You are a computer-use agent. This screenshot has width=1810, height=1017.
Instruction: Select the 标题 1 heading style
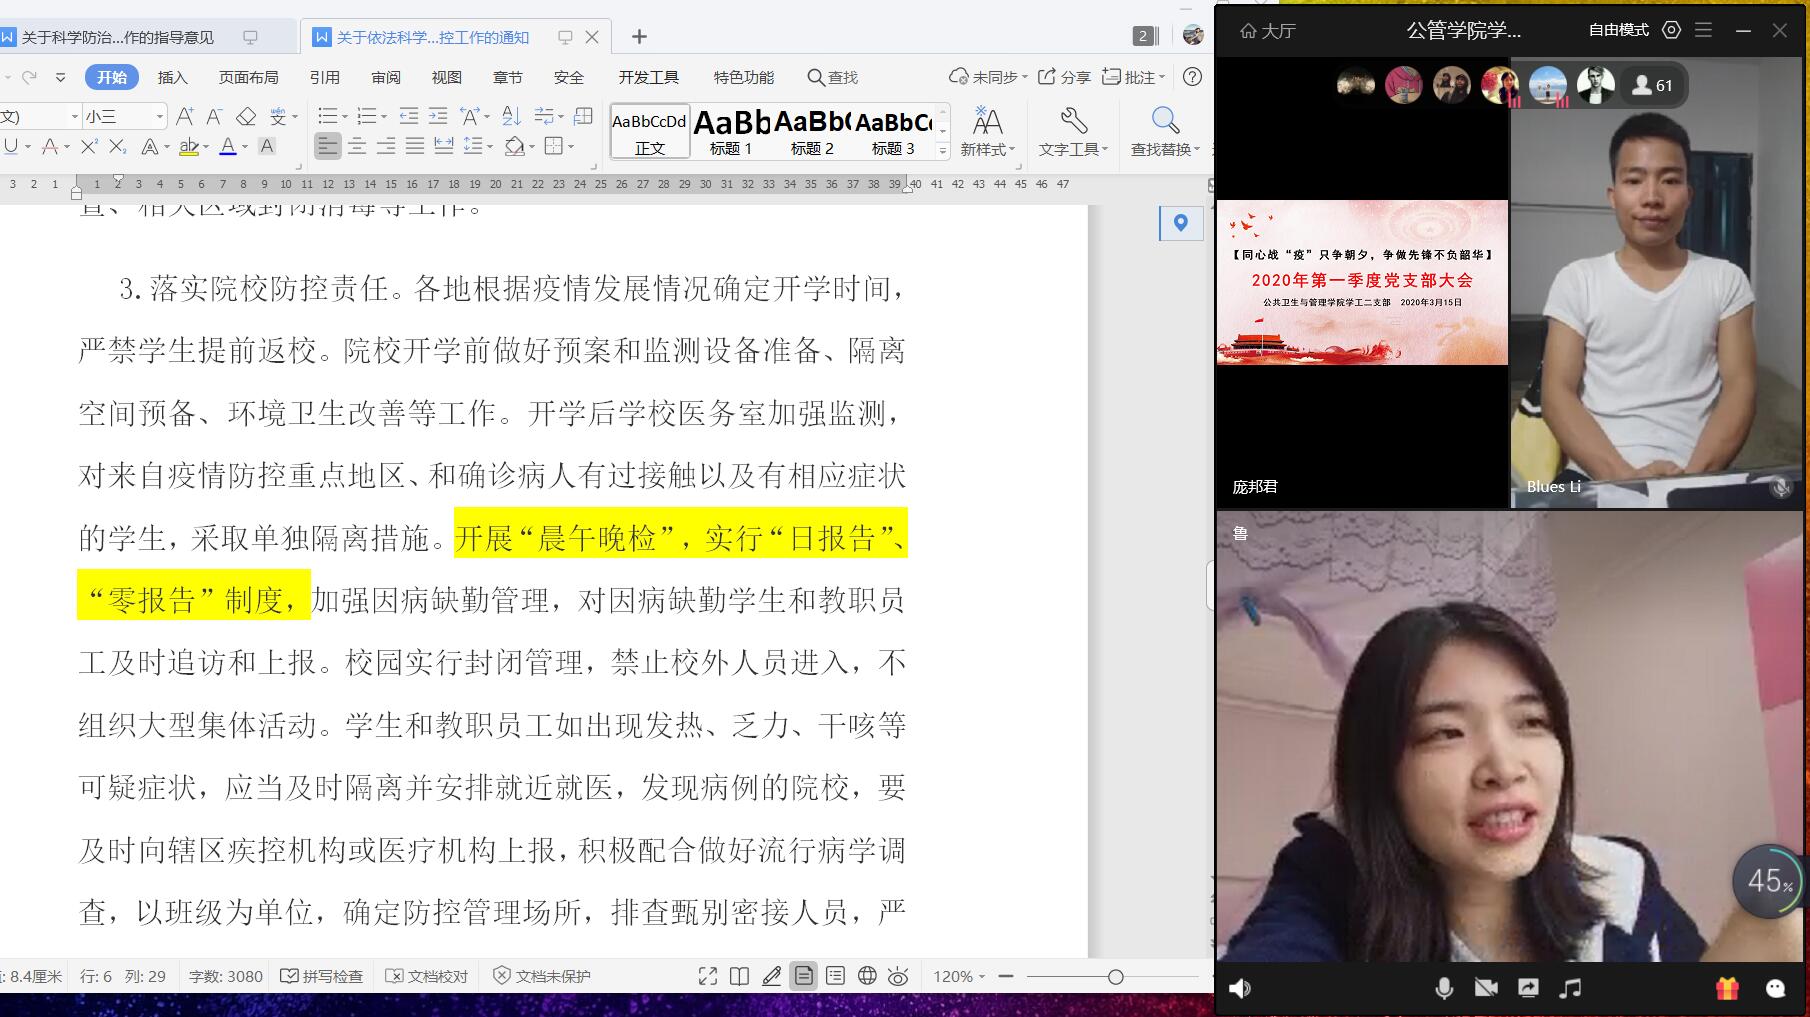pyautogui.click(x=731, y=131)
